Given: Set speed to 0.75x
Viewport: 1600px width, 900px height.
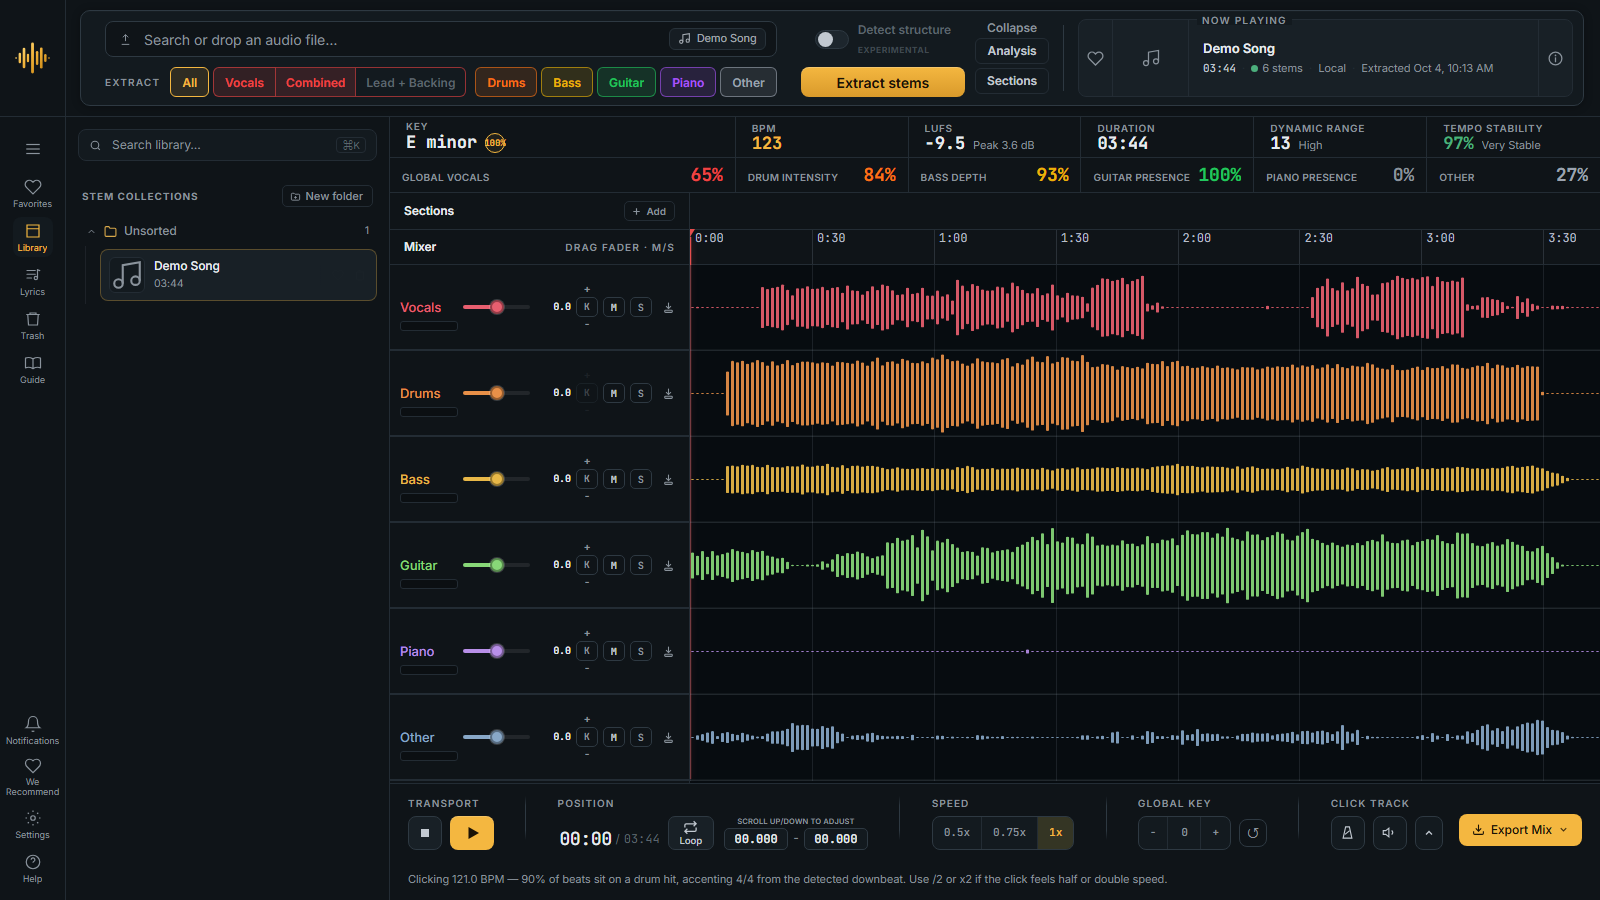Looking at the screenshot, I should click(x=1009, y=833).
